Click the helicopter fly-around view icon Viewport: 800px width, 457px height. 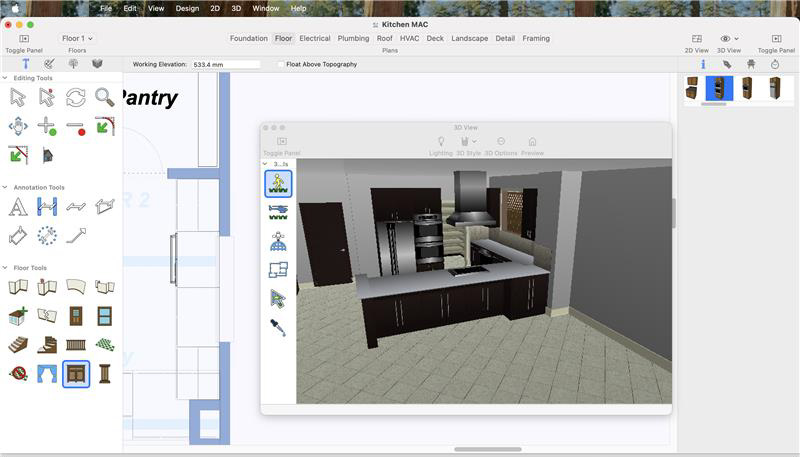click(278, 212)
